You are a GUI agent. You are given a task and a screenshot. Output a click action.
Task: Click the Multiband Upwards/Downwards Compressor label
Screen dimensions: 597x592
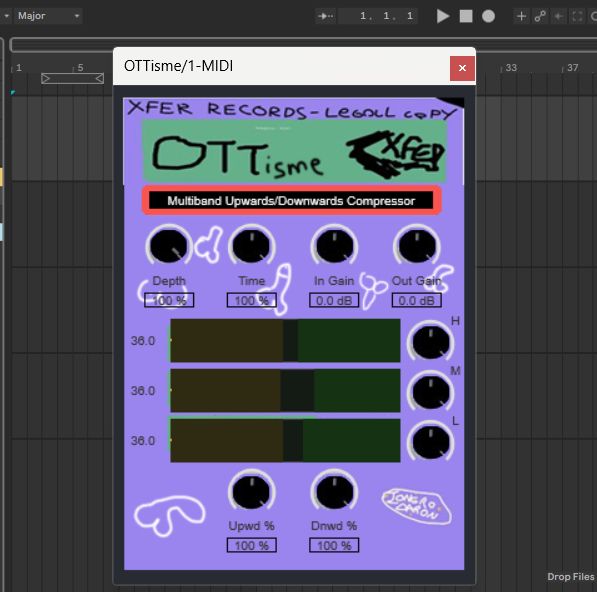[x=291, y=201]
